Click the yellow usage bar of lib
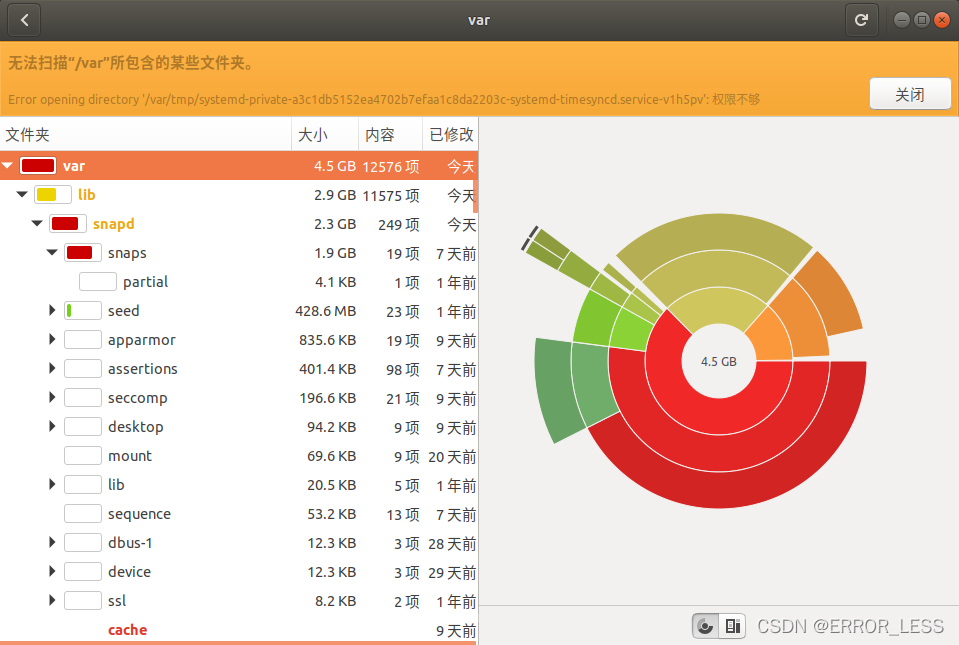959x645 pixels. click(53, 194)
